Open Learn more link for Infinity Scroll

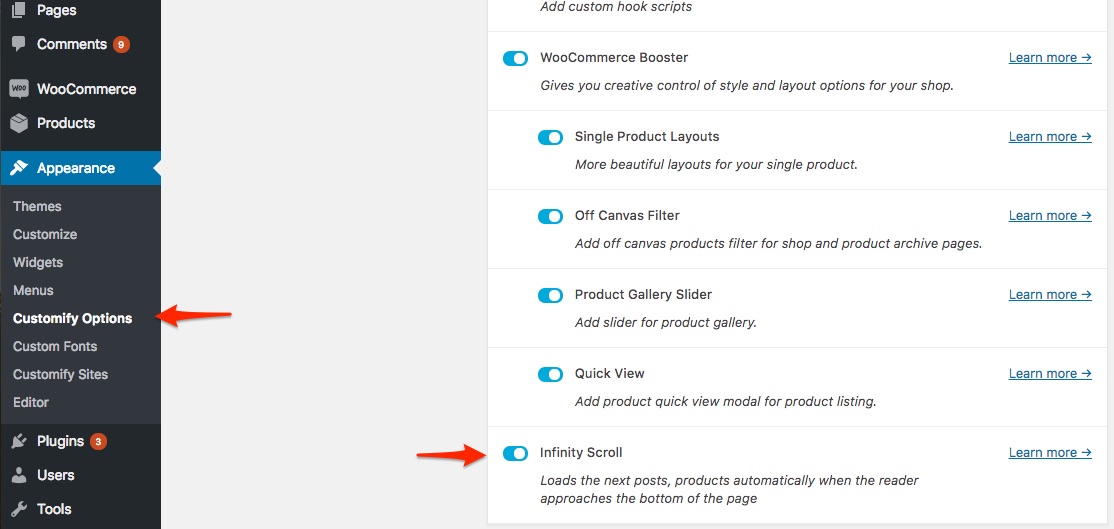(x=1050, y=452)
